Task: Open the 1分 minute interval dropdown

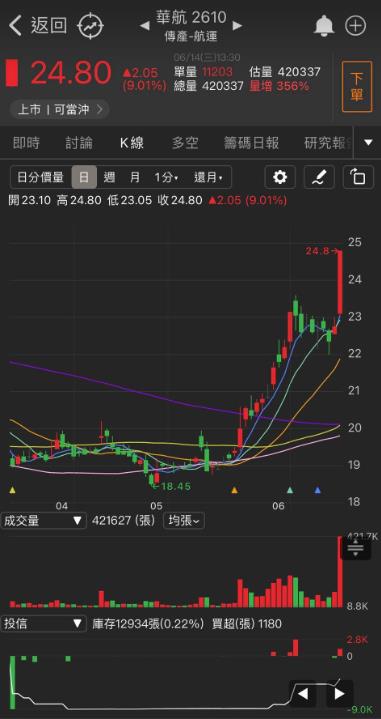Action: pos(166,177)
